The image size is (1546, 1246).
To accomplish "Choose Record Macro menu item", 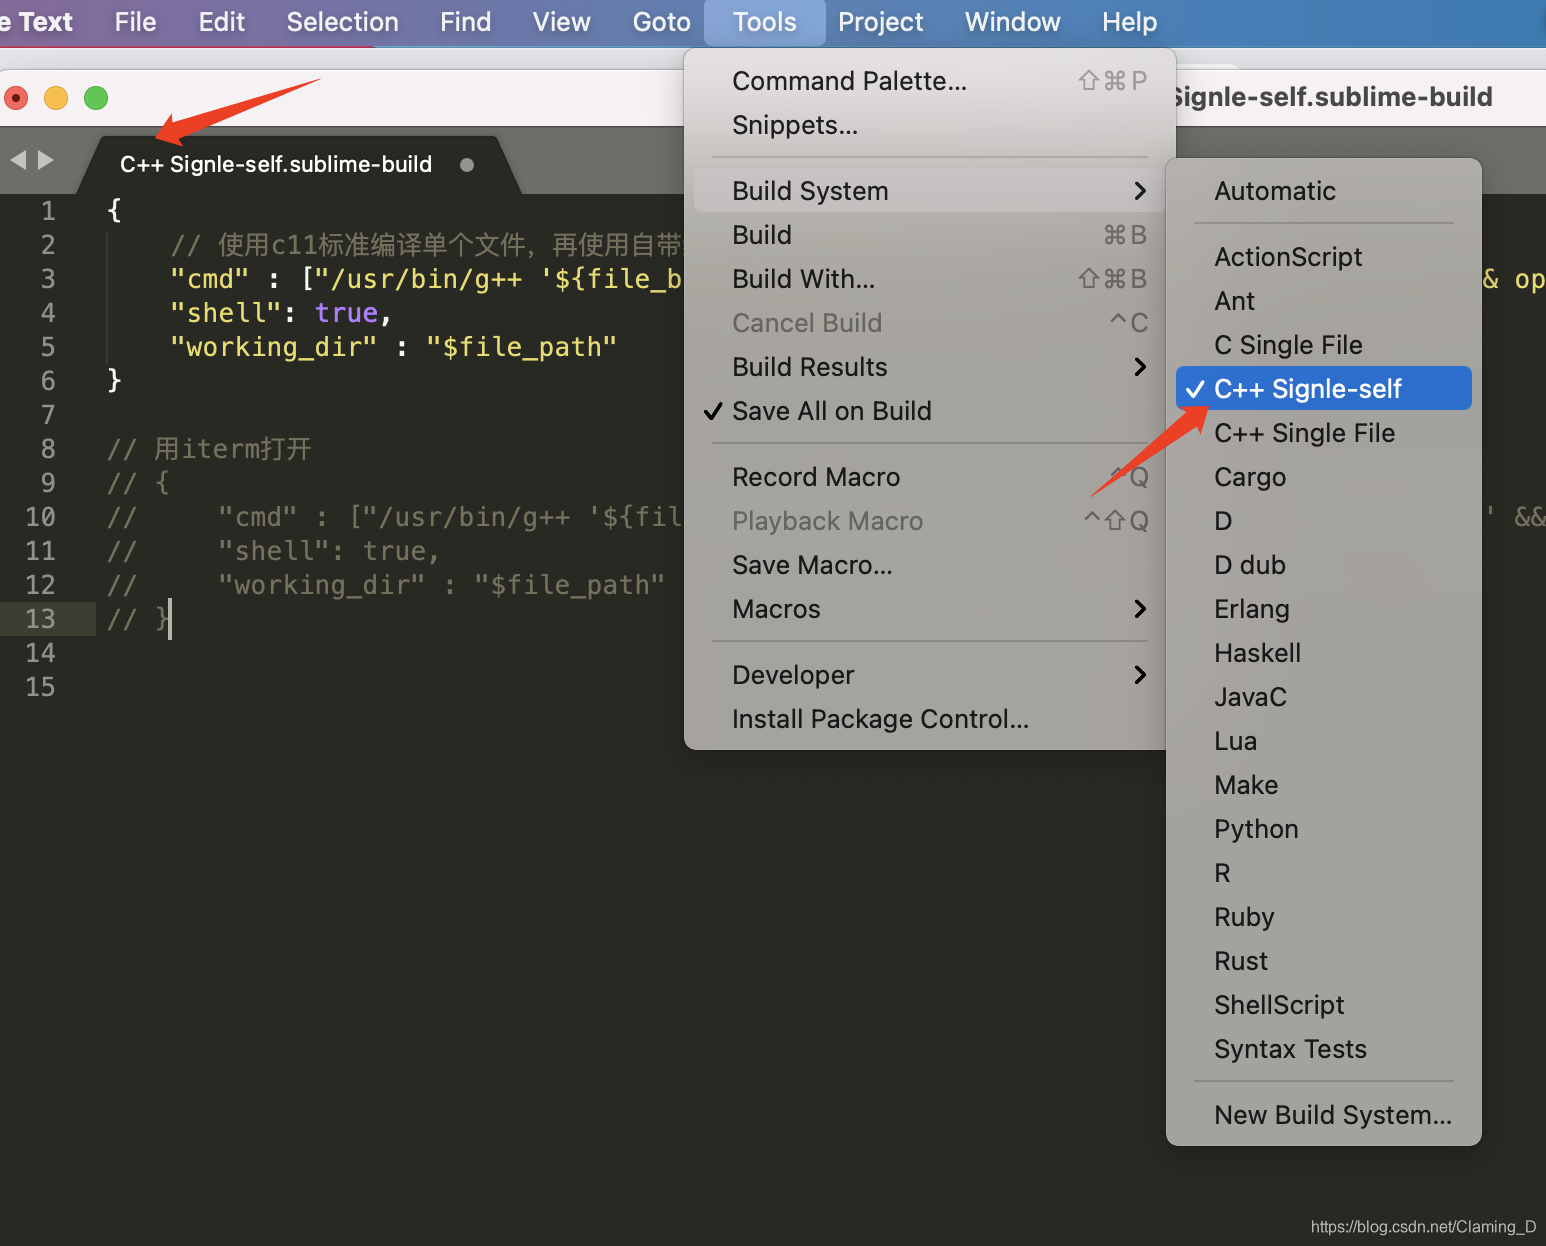I will (929, 477).
